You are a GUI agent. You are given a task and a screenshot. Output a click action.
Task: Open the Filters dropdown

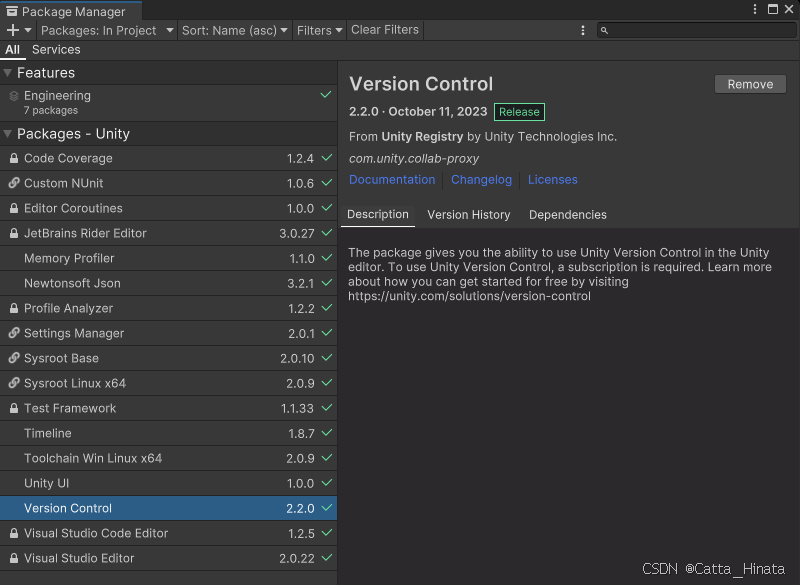pos(319,30)
